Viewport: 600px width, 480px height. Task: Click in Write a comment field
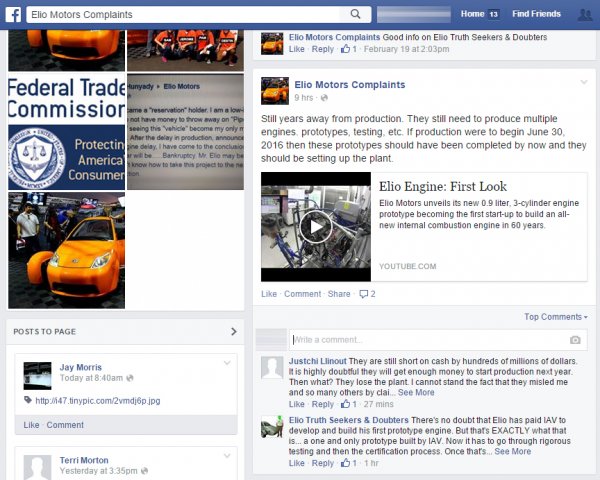(x=438, y=340)
